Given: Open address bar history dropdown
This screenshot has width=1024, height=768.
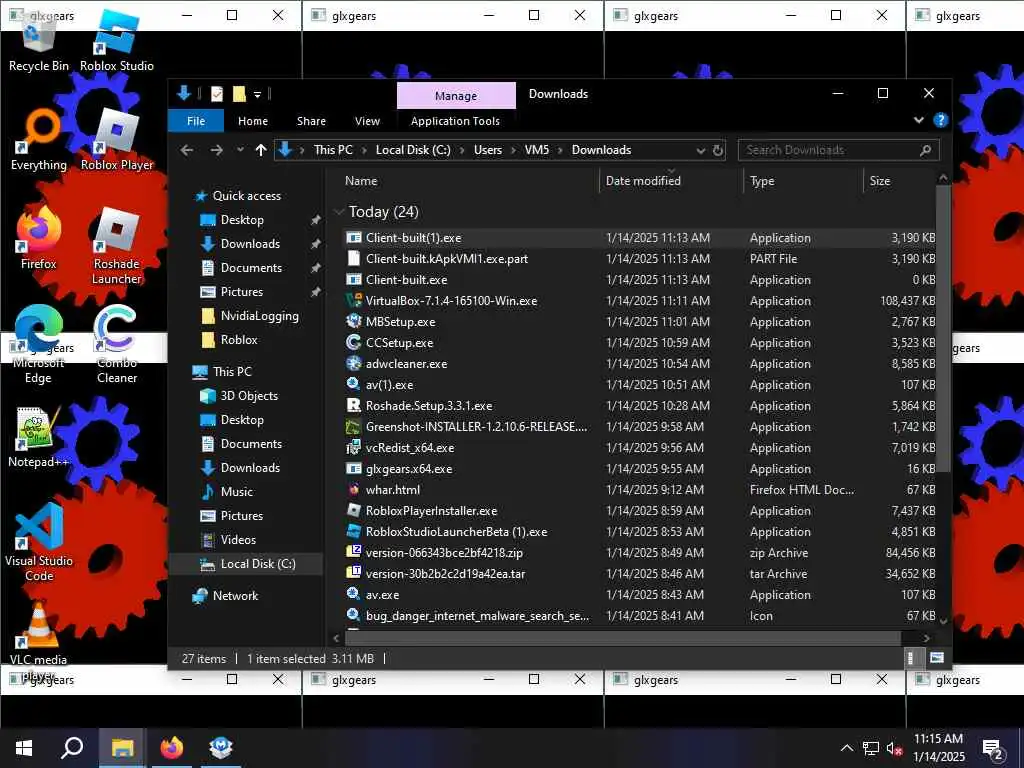Looking at the screenshot, I should coord(701,151).
